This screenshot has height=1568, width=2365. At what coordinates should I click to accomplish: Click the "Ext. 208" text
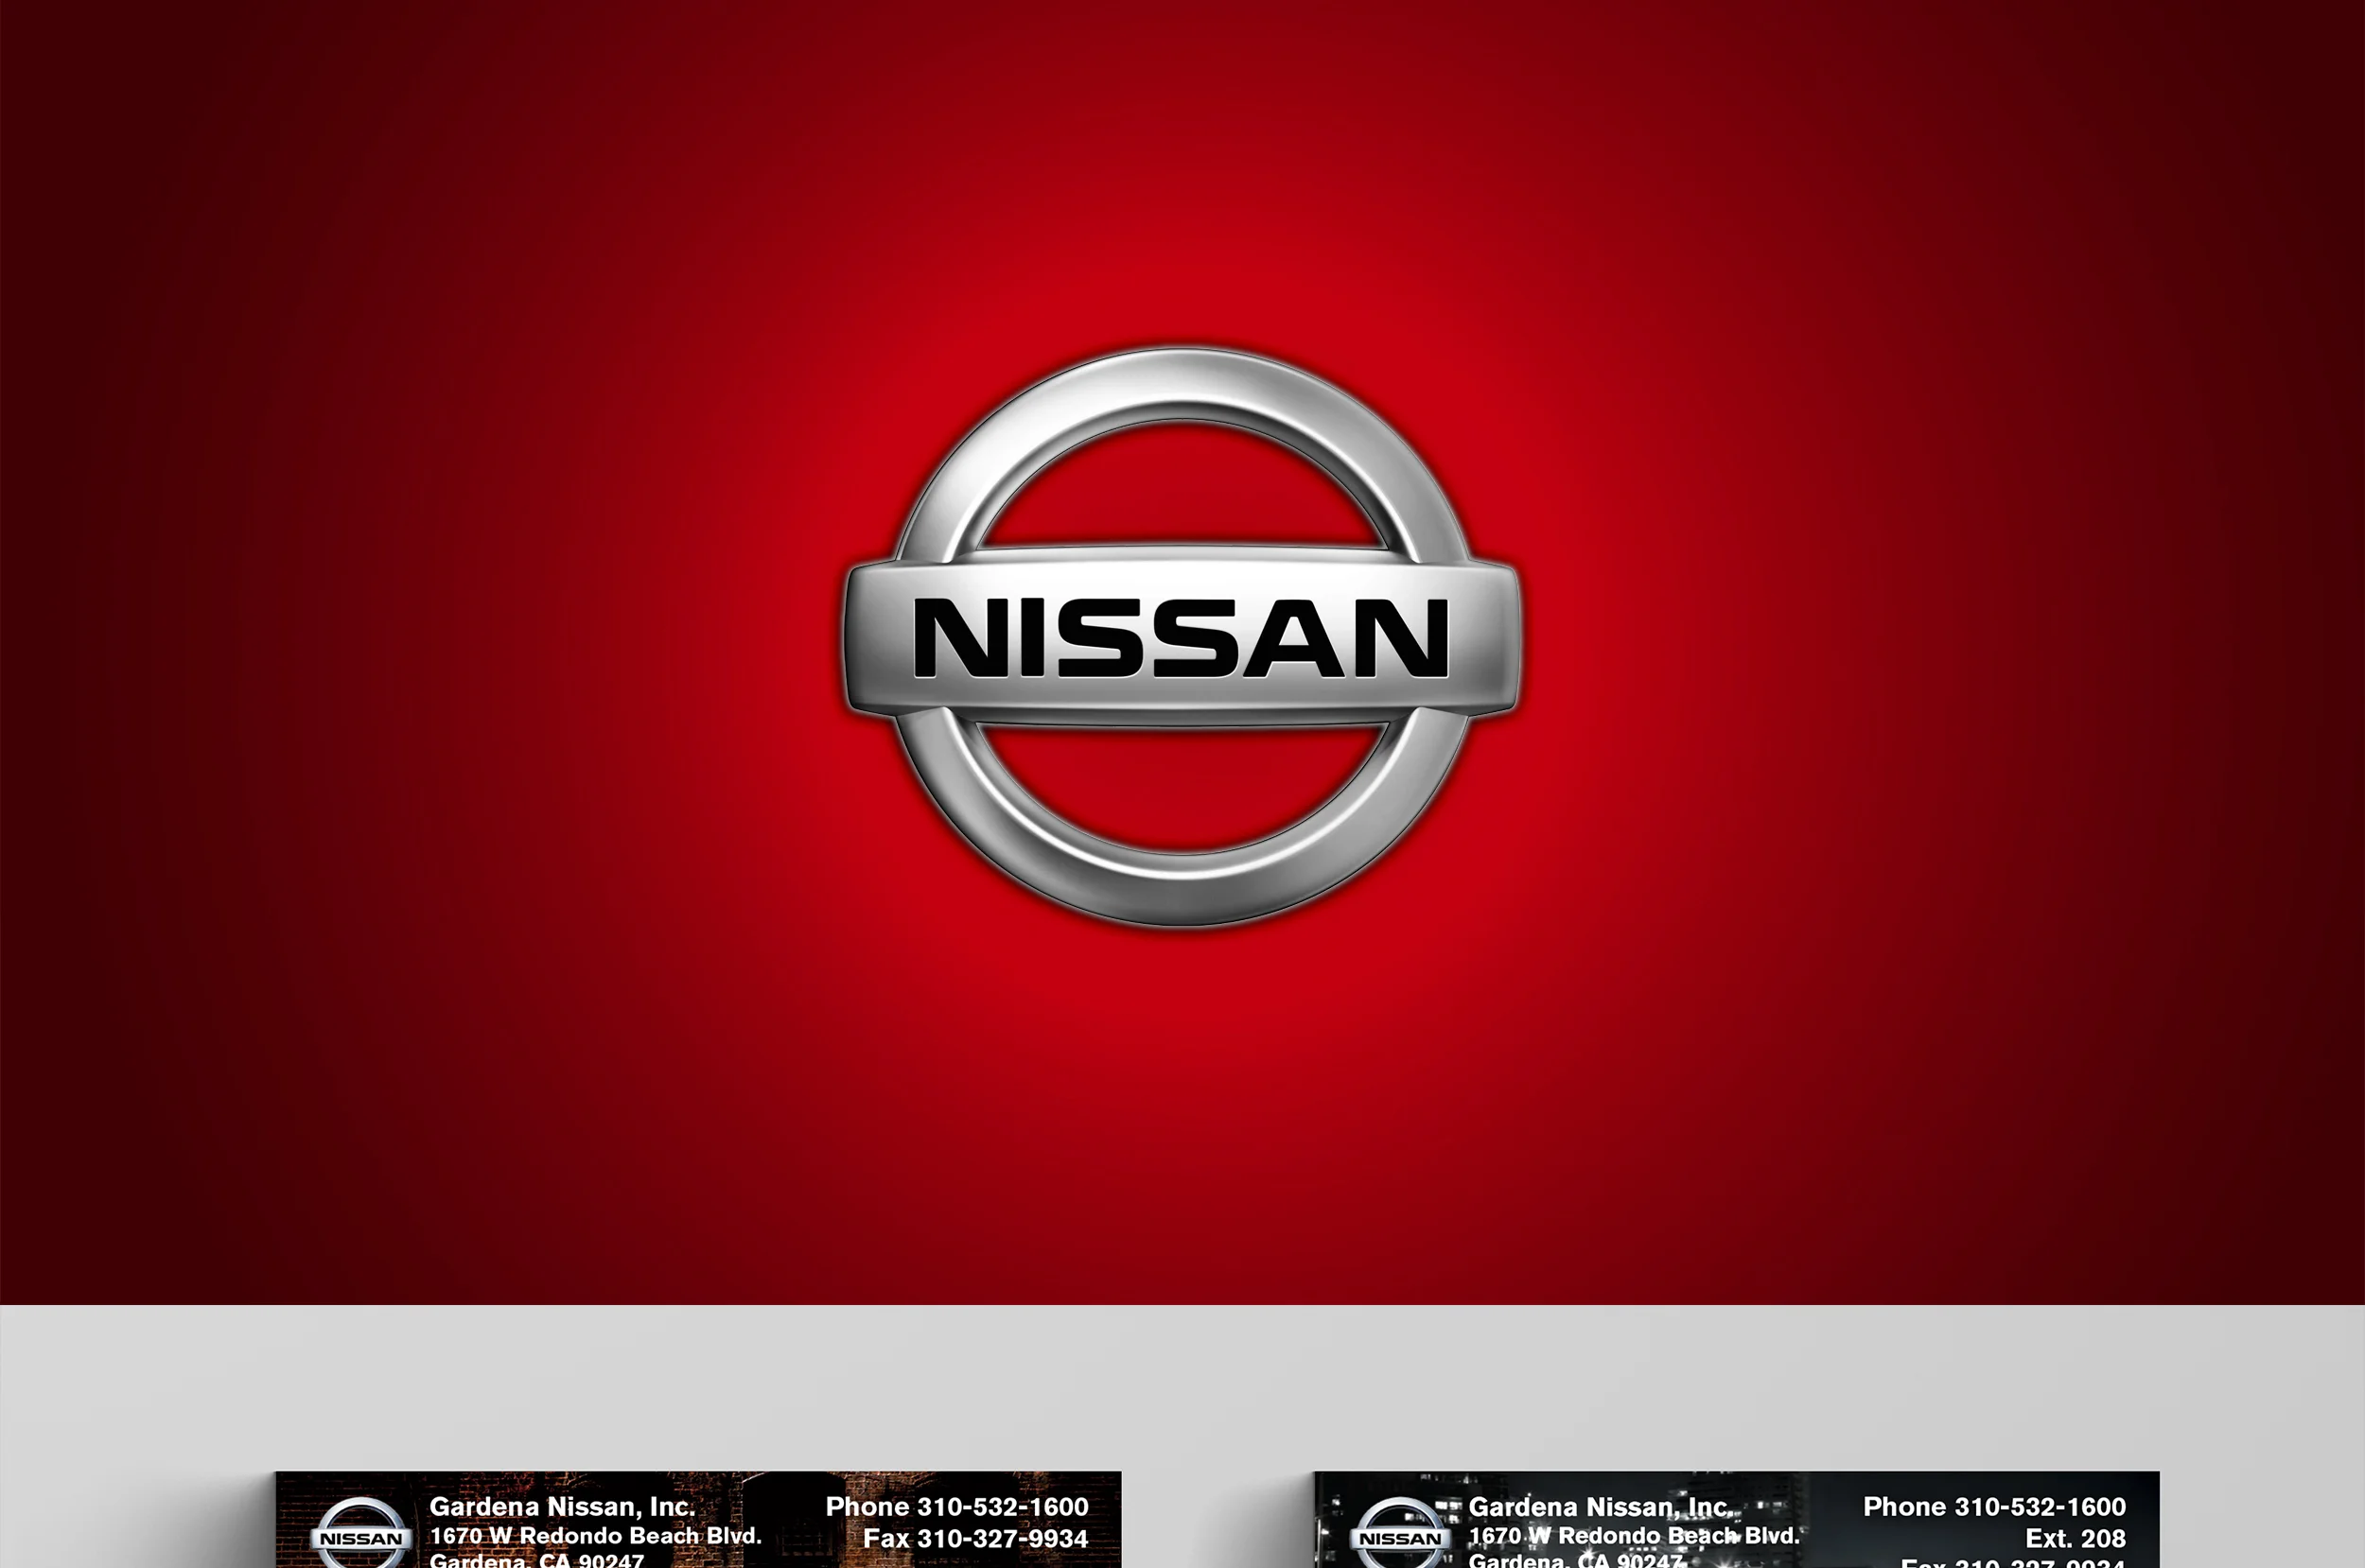click(2076, 1539)
